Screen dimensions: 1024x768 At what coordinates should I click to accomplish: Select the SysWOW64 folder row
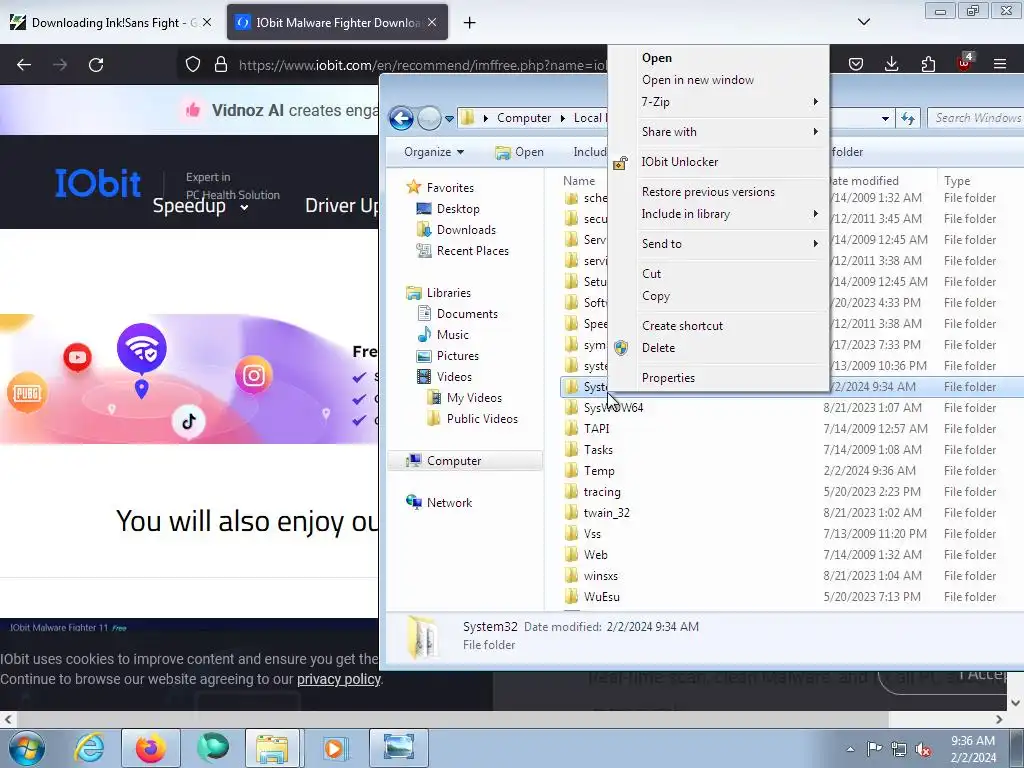point(792,408)
